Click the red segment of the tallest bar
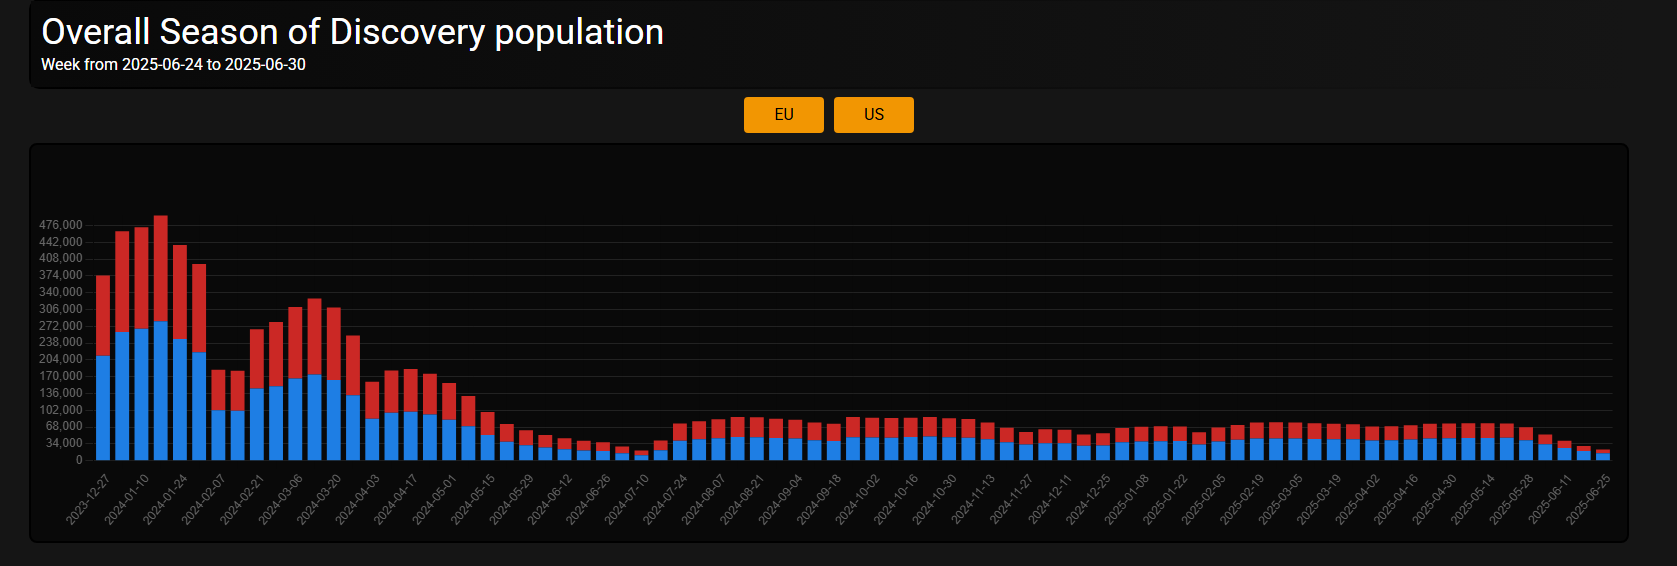Viewport: 1677px width, 566px height. (x=160, y=268)
